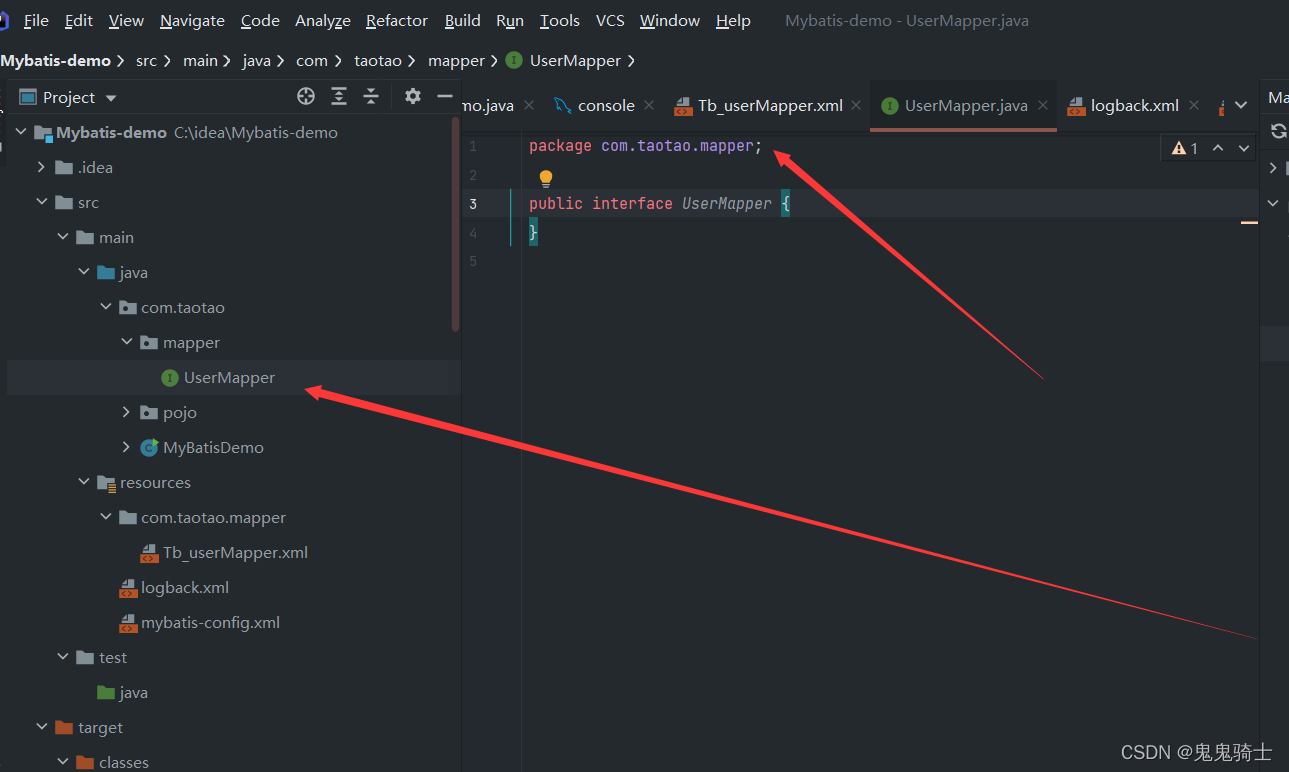Open Project panel settings gear
This screenshot has height=772, width=1289.
(x=413, y=96)
